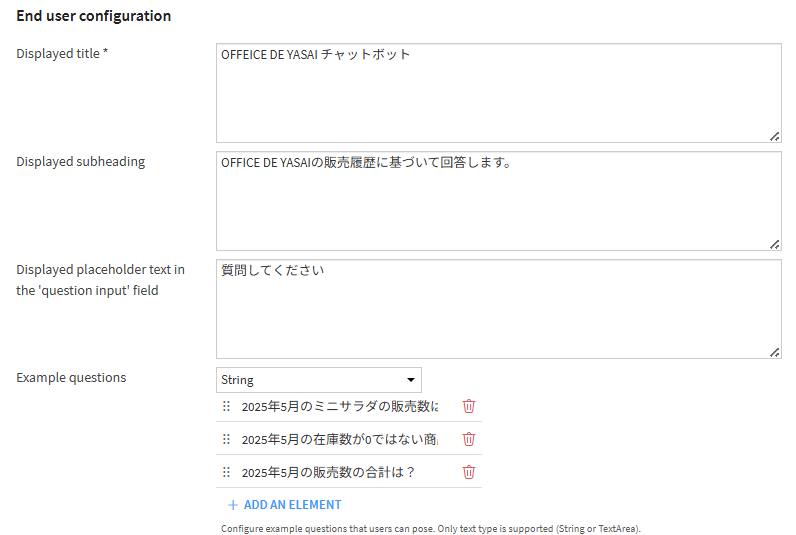Open the String type dropdown
The image size is (796, 535).
tap(319, 380)
